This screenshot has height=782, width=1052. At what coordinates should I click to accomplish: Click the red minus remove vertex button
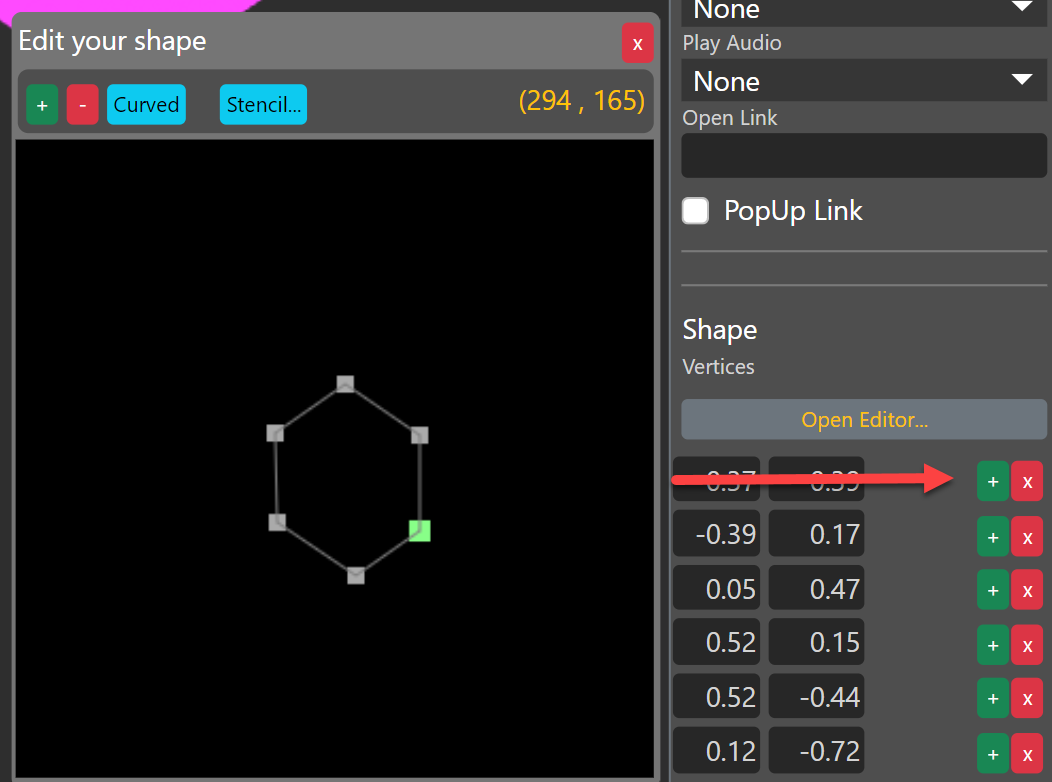(82, 105)
